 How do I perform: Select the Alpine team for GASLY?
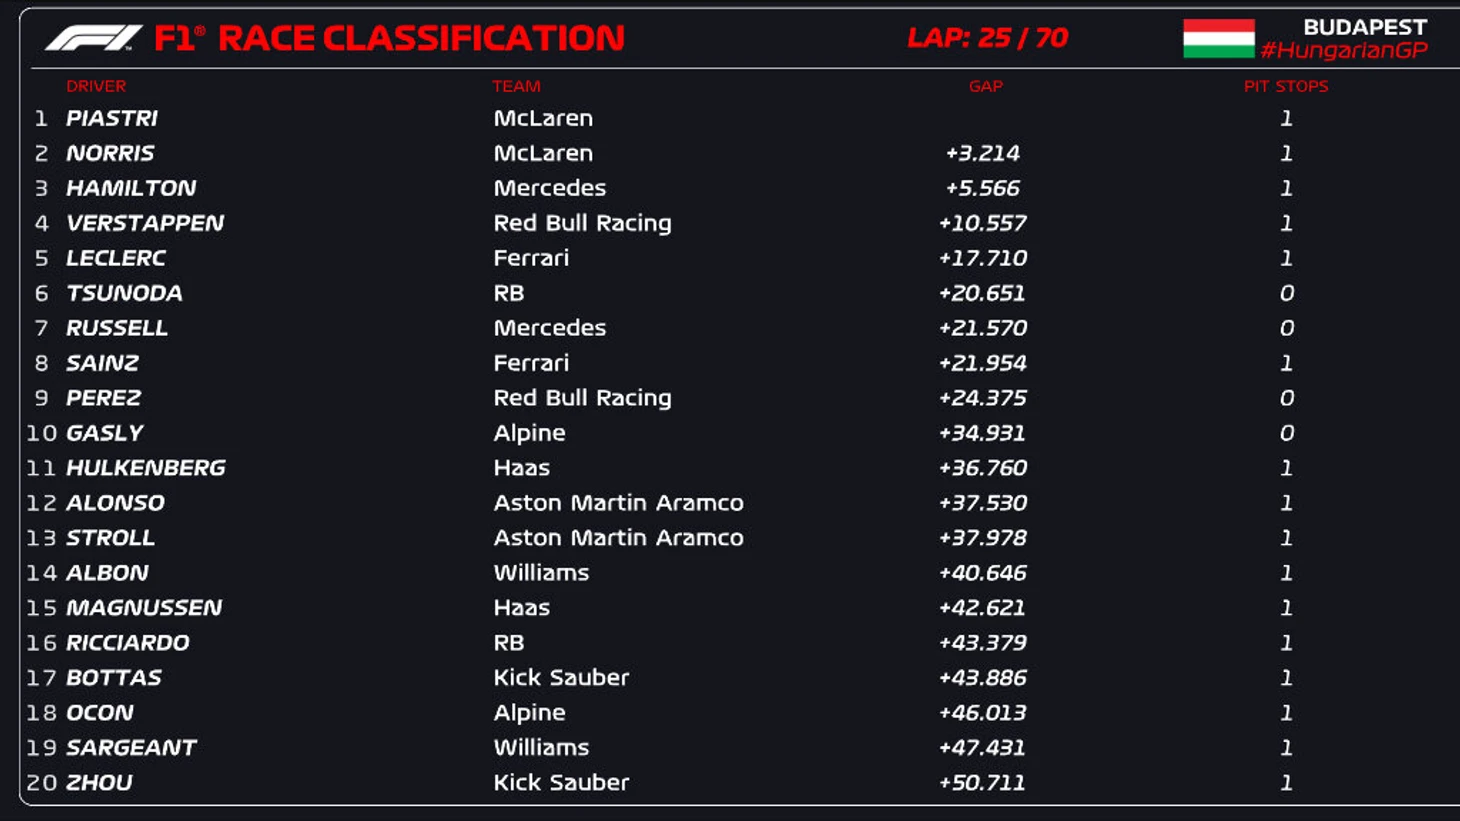529,433
